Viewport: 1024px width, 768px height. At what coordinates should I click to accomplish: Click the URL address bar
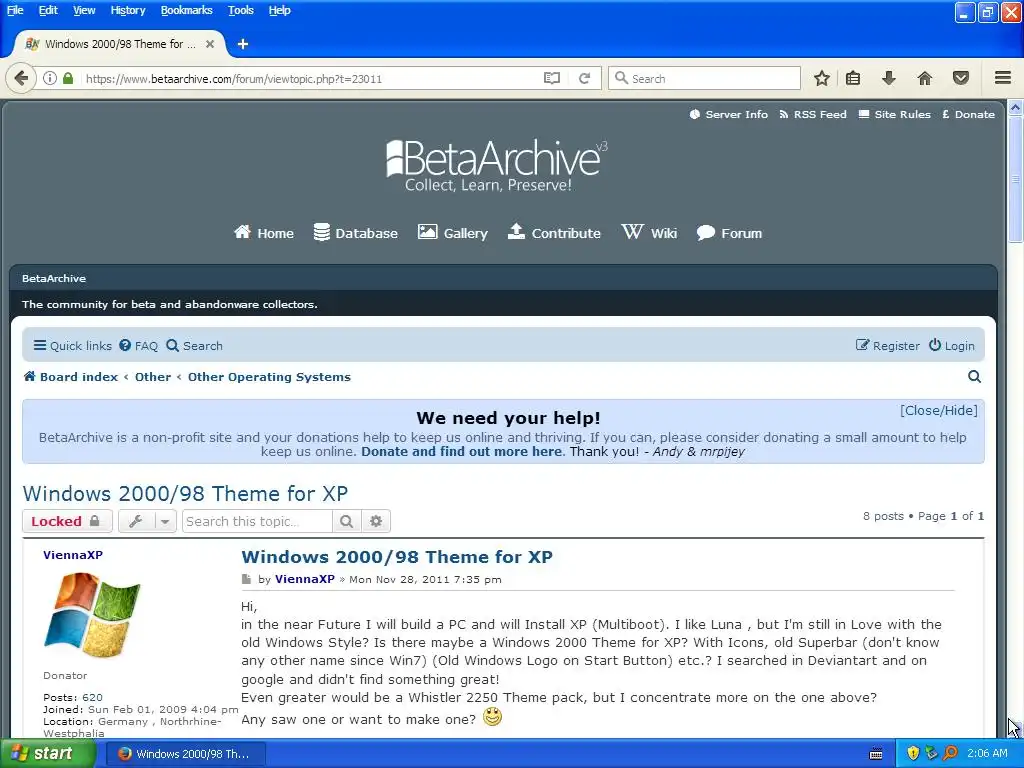coord(310,78)
